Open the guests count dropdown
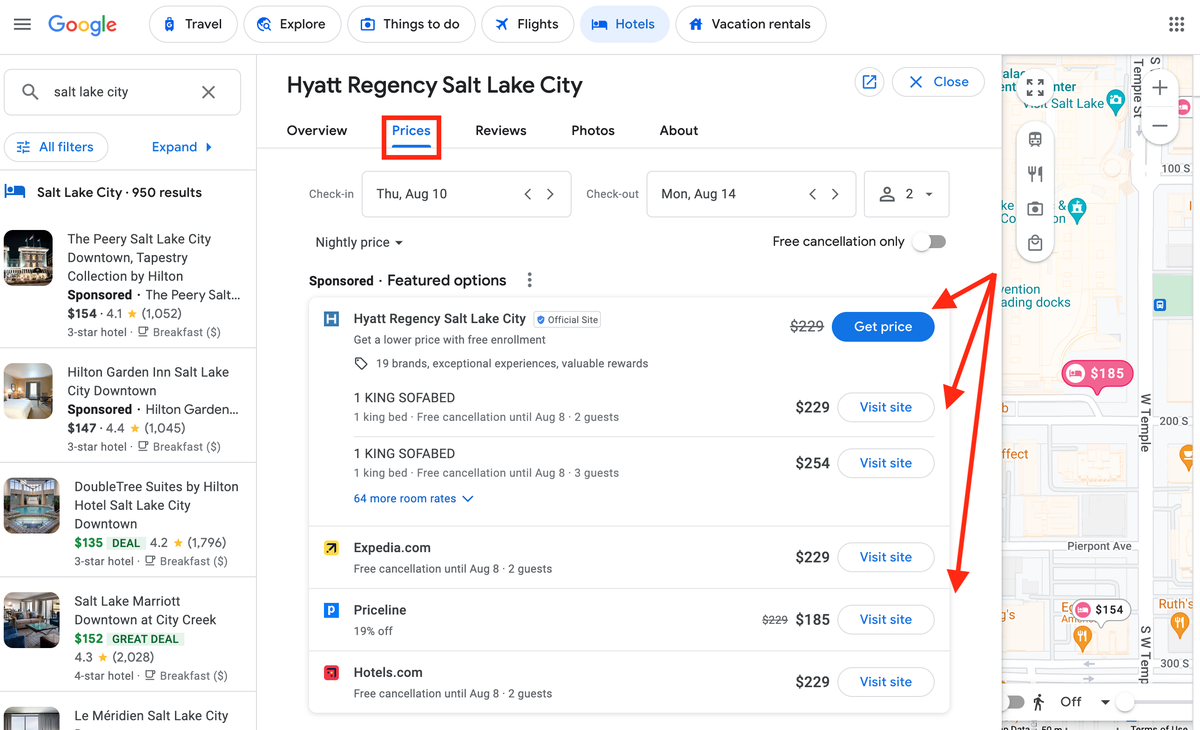This screenshot has width=1200, height=730. [x=906, y=194]
